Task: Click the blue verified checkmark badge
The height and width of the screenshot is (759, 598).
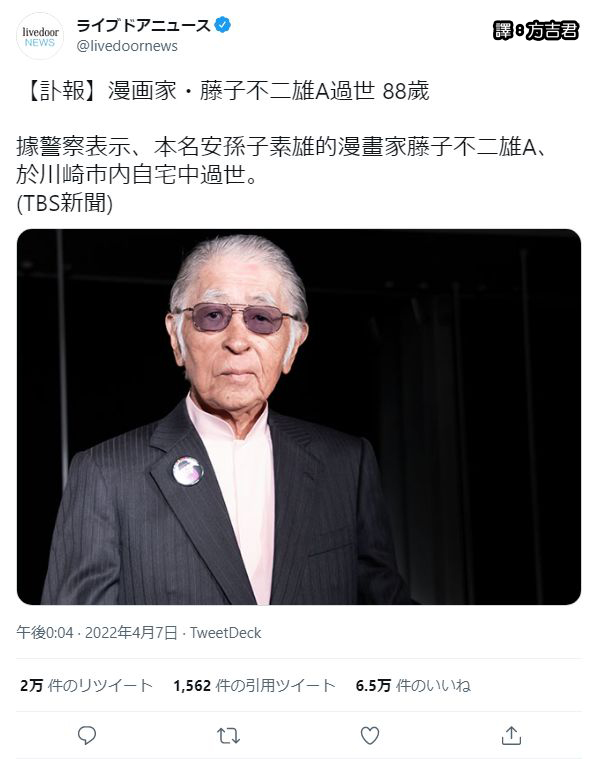Action: 222,25
